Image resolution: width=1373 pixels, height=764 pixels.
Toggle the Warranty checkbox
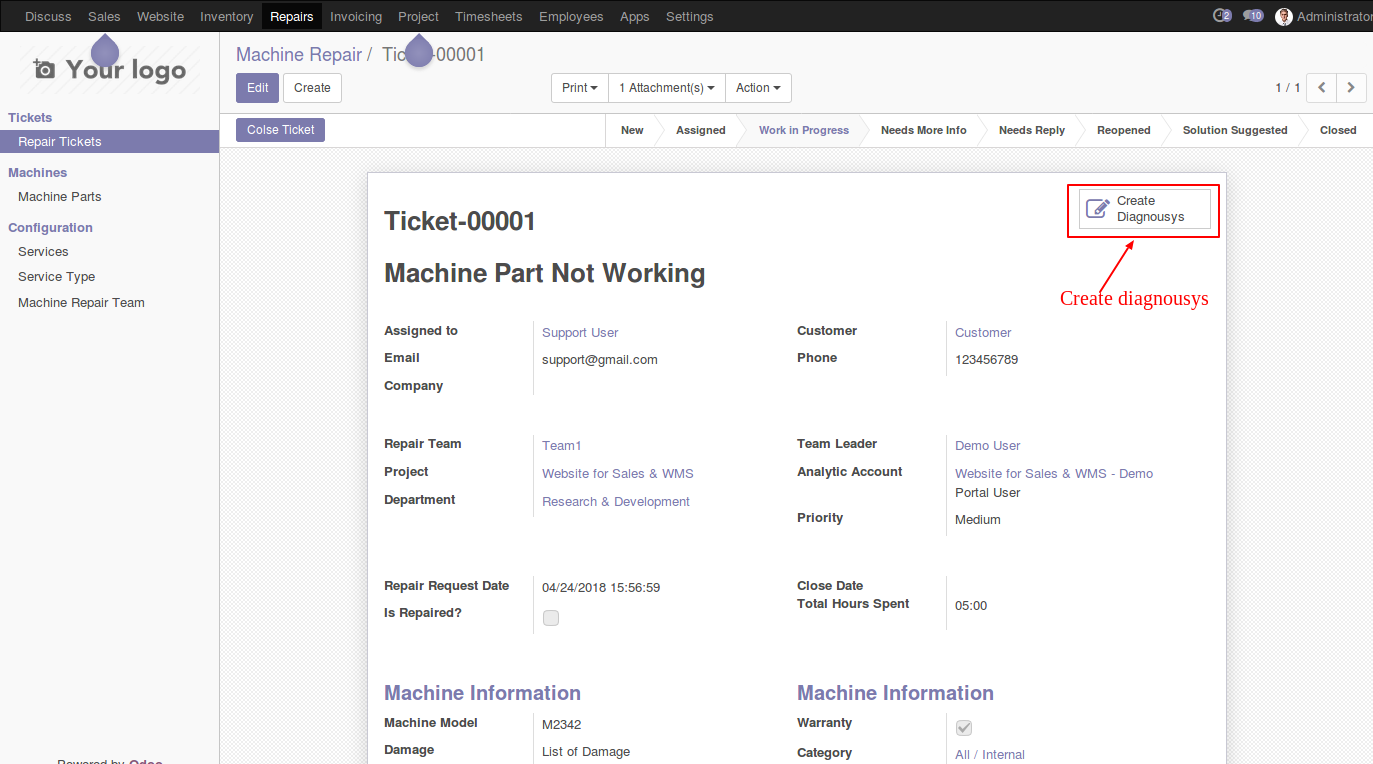click(x=964, y=728)
